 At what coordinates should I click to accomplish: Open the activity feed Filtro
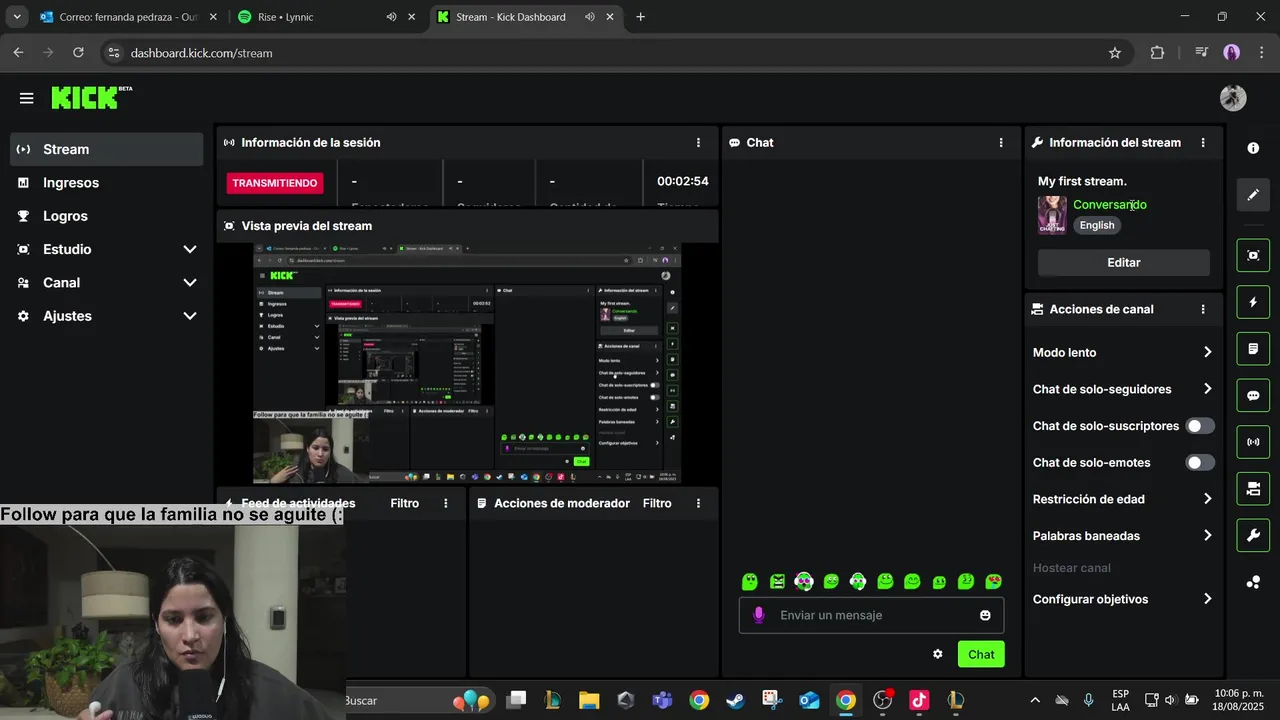tap(405, 503)
